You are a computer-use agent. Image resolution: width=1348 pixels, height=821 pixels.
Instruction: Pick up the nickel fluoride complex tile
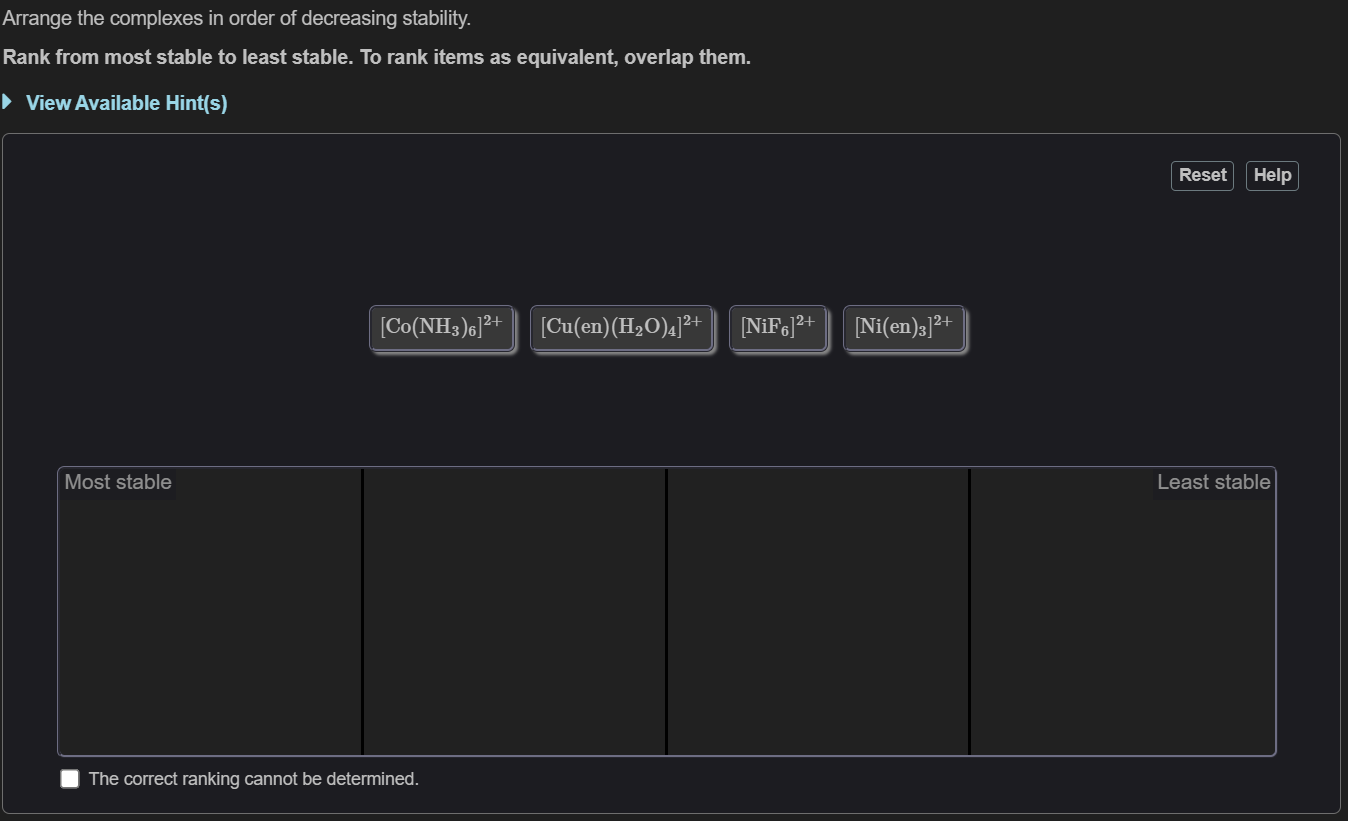tap(778, 327)
